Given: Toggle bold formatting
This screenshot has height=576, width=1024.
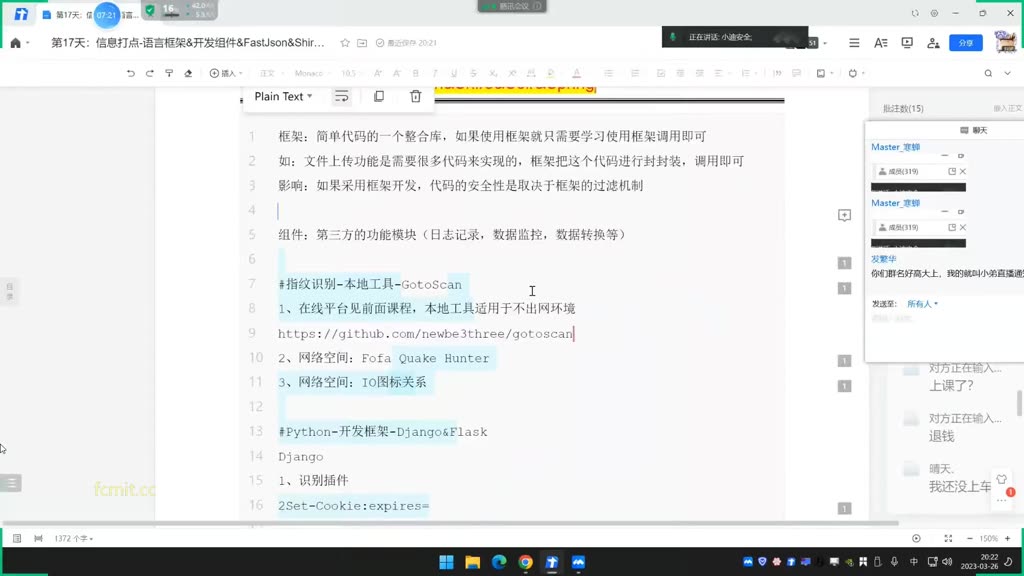Looking at the screenshot, I should 415,73.
